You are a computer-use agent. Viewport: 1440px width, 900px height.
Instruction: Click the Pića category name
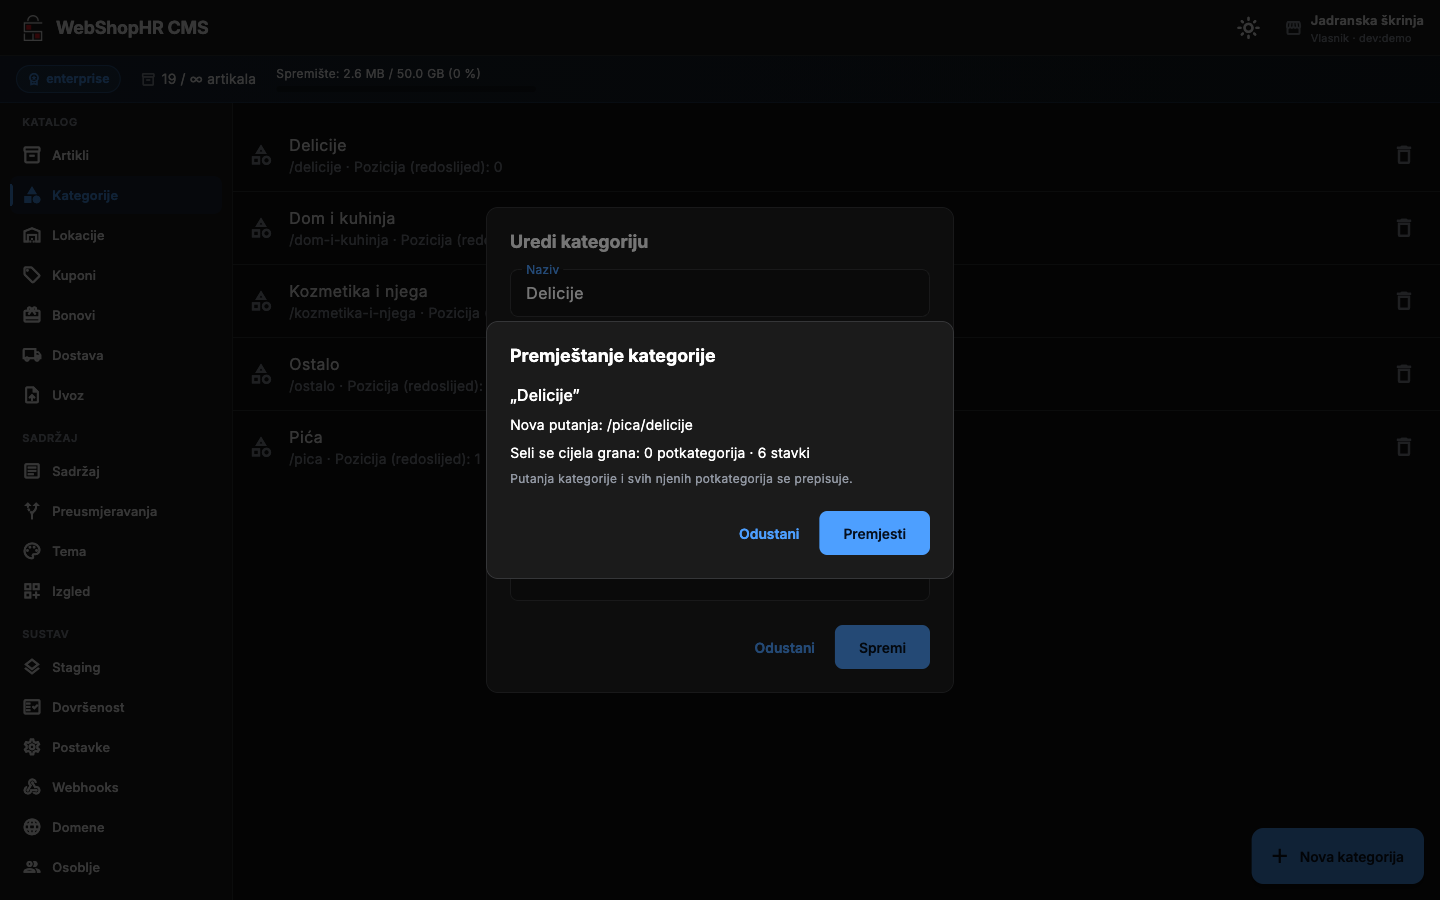306,437
